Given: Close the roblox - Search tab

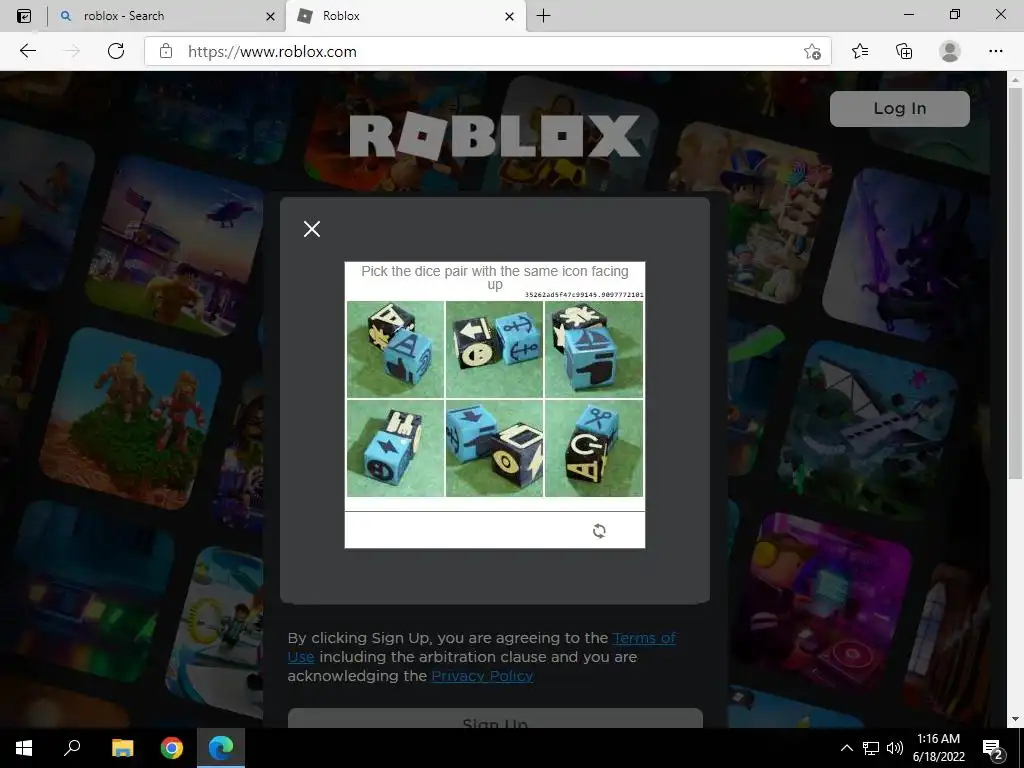Looking at the screenshot, I should coord(270,16).
